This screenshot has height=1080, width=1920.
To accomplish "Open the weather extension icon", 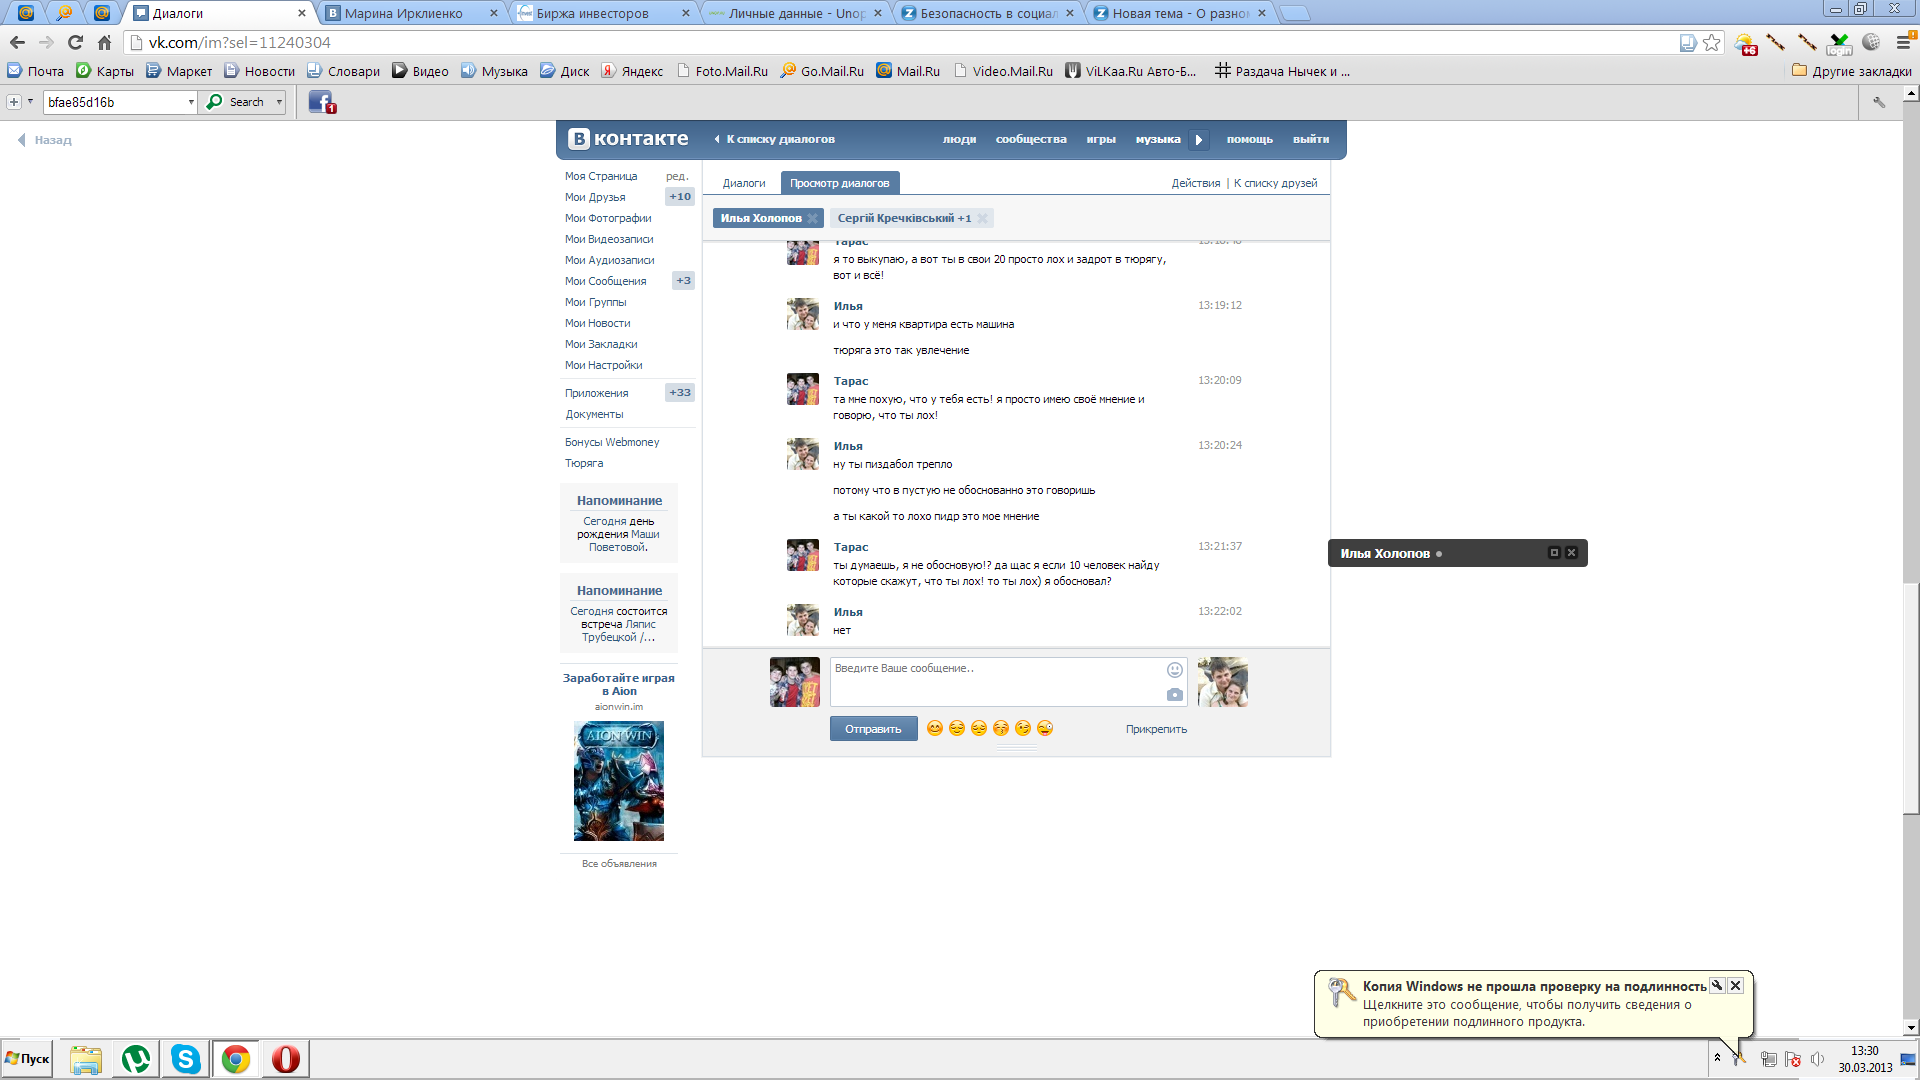I will coord(1745,43).
